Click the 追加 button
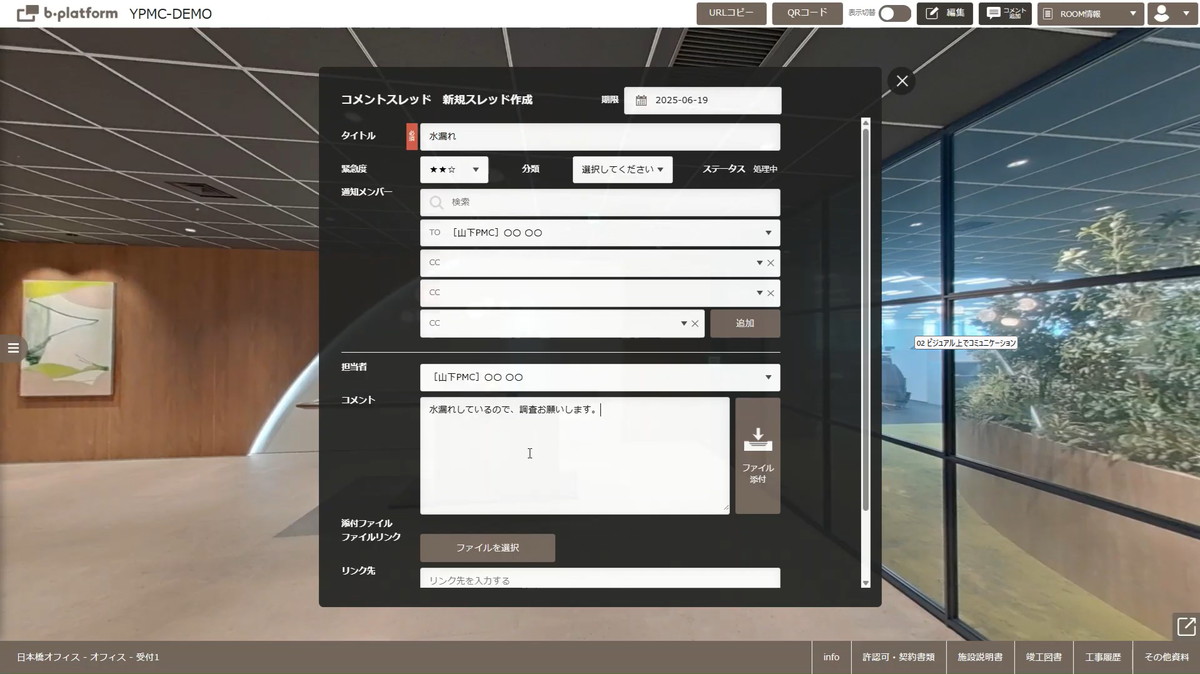The height and width of the screenshot is (674, 1200). pos(745,323)
